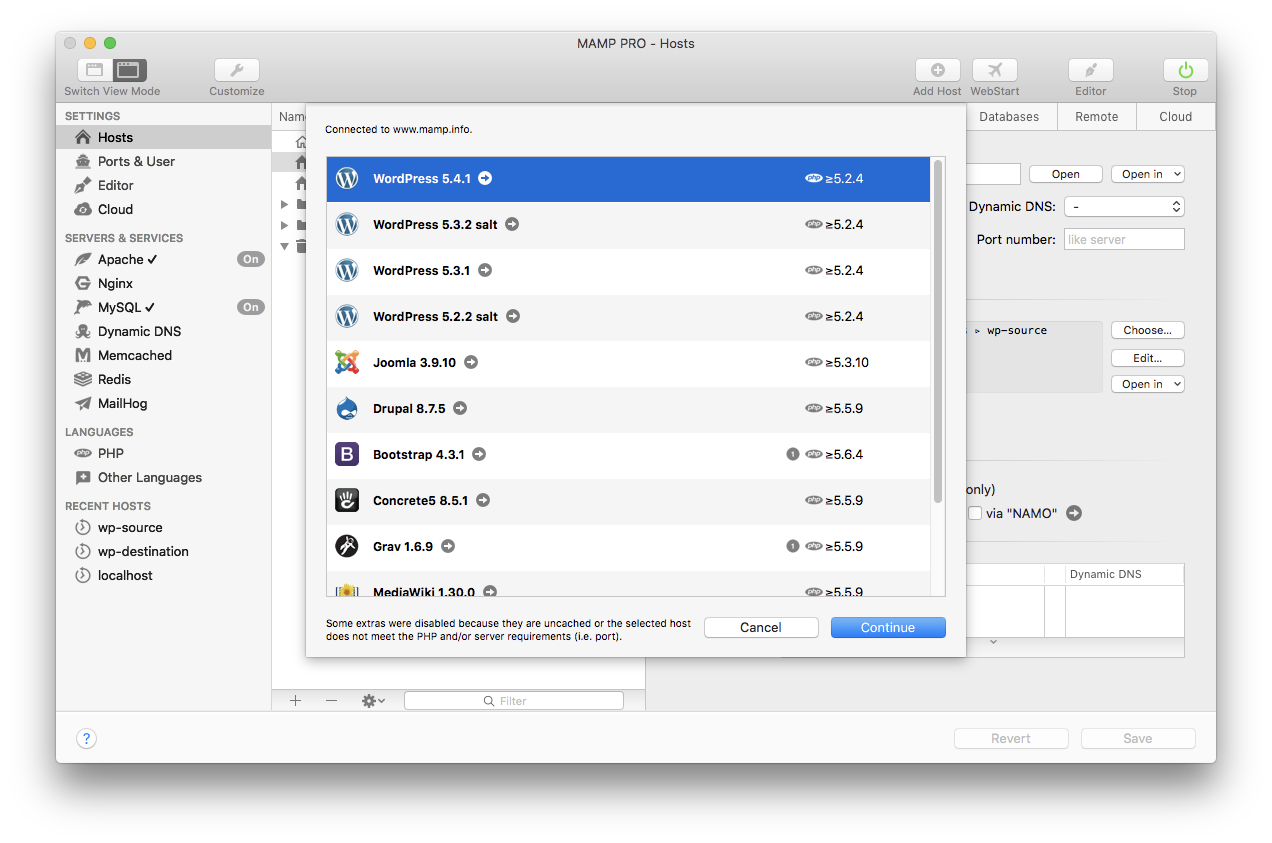Click the WordPress 5.3.2 salt info arrow
Image resolution: width=1272 pixels, height=843 pixels.
[x=512, y=225]
